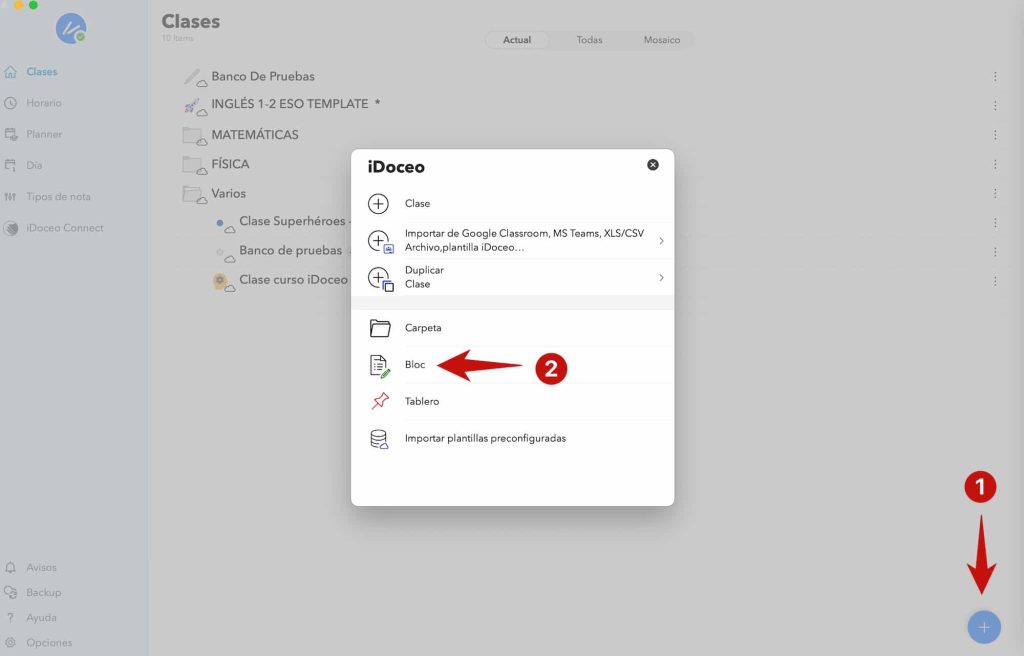Click the iDoceo profile logo icon
This screenshot has width=1024, height=656.
click(71, 29)
